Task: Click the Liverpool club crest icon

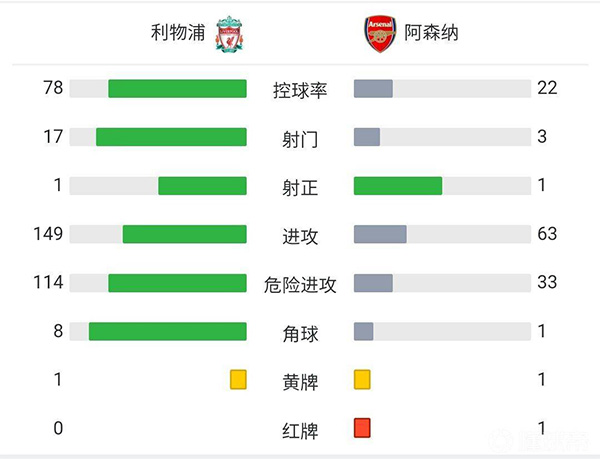Action: (x=230, y=33)
